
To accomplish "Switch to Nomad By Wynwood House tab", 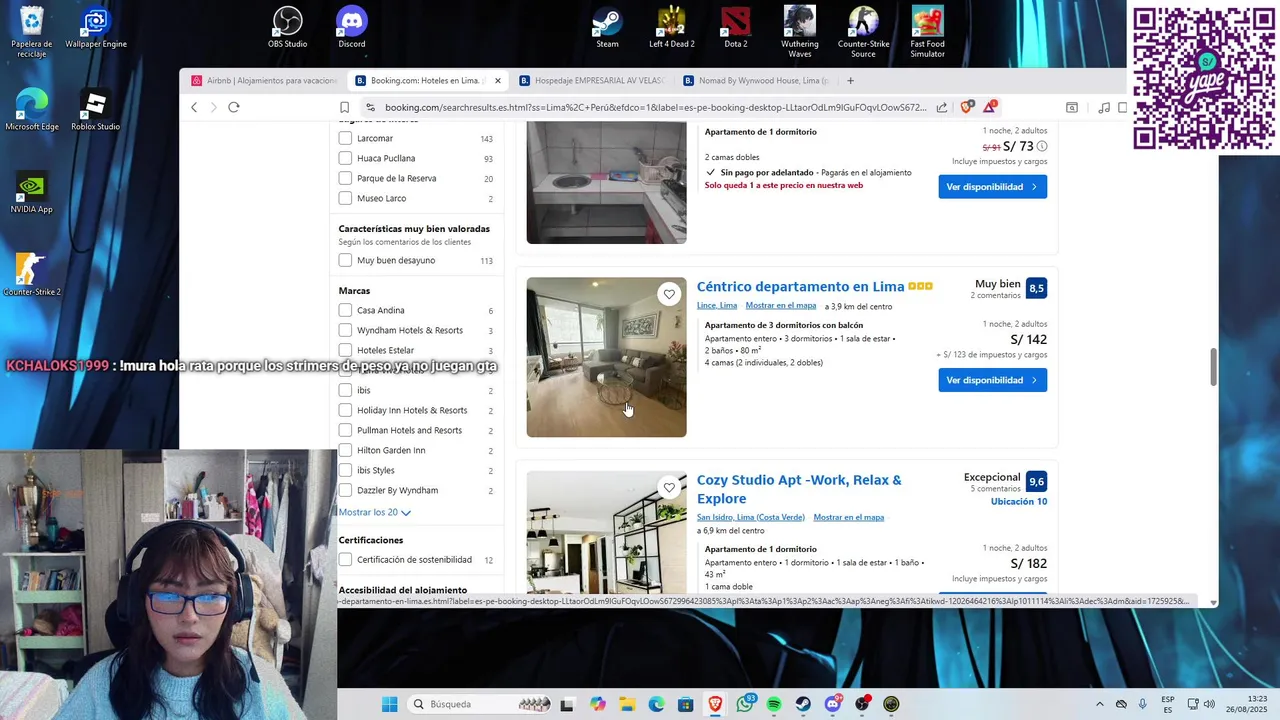I will [x=755, y=80].
